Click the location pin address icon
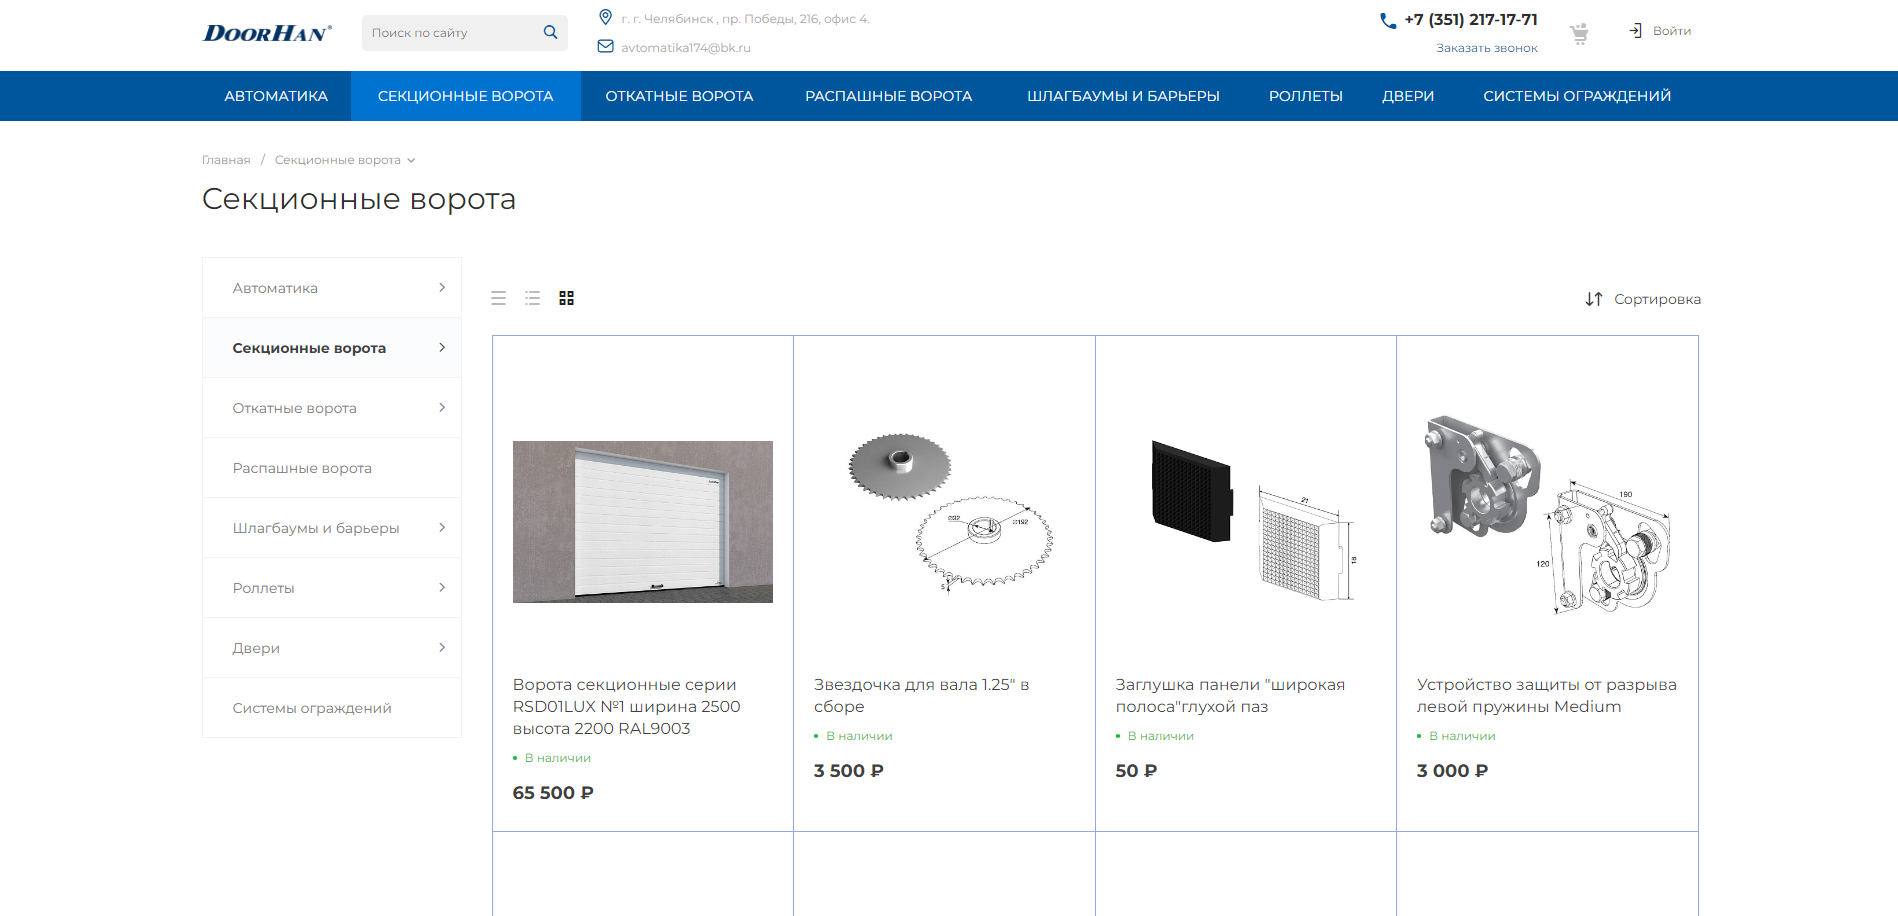The height and width of the screenshot is (916, 1898). click(605, 17)
